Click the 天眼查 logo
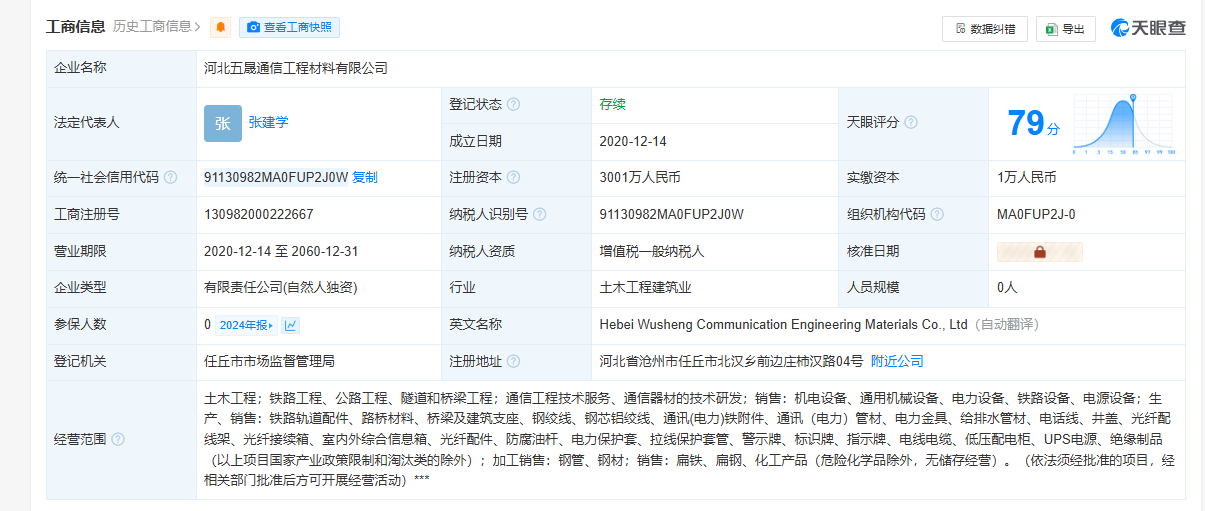Image resolution: width=1205 pixels, height=511 pixels. coord(1148,28)
